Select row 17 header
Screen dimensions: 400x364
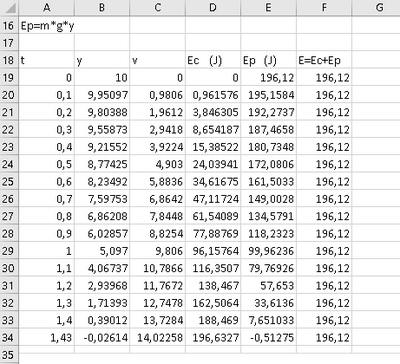9,43
